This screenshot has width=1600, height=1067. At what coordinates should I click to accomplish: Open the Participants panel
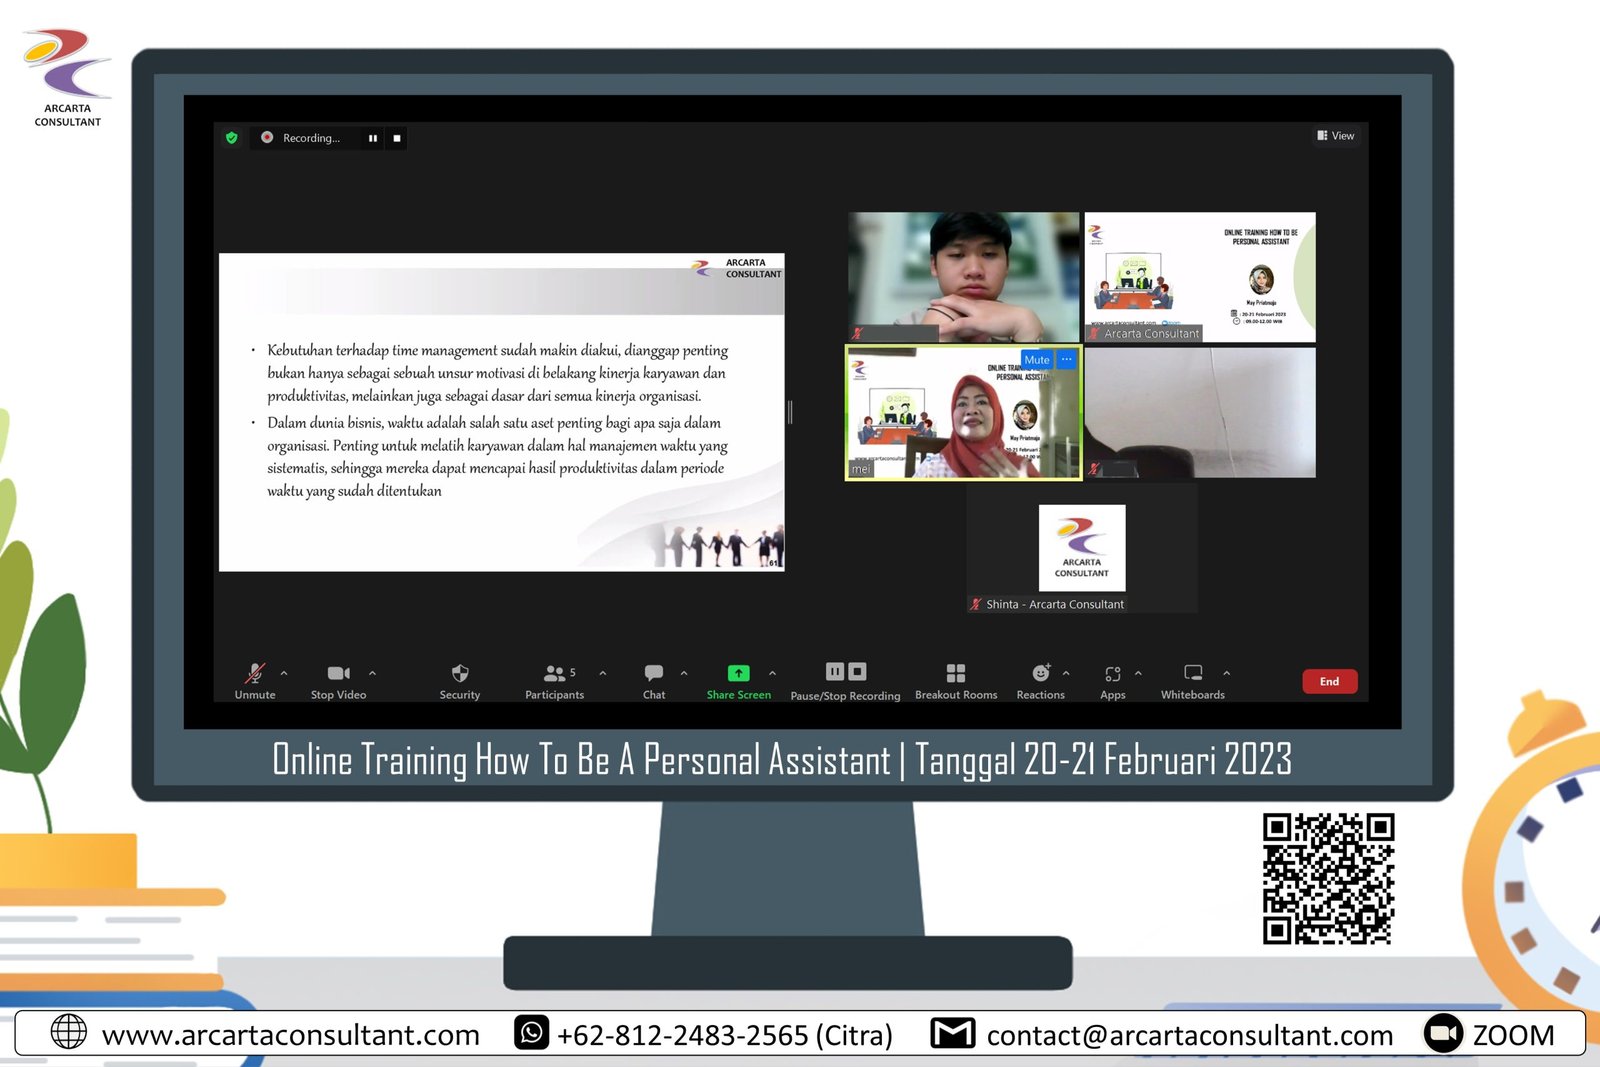tap(554, 674)
